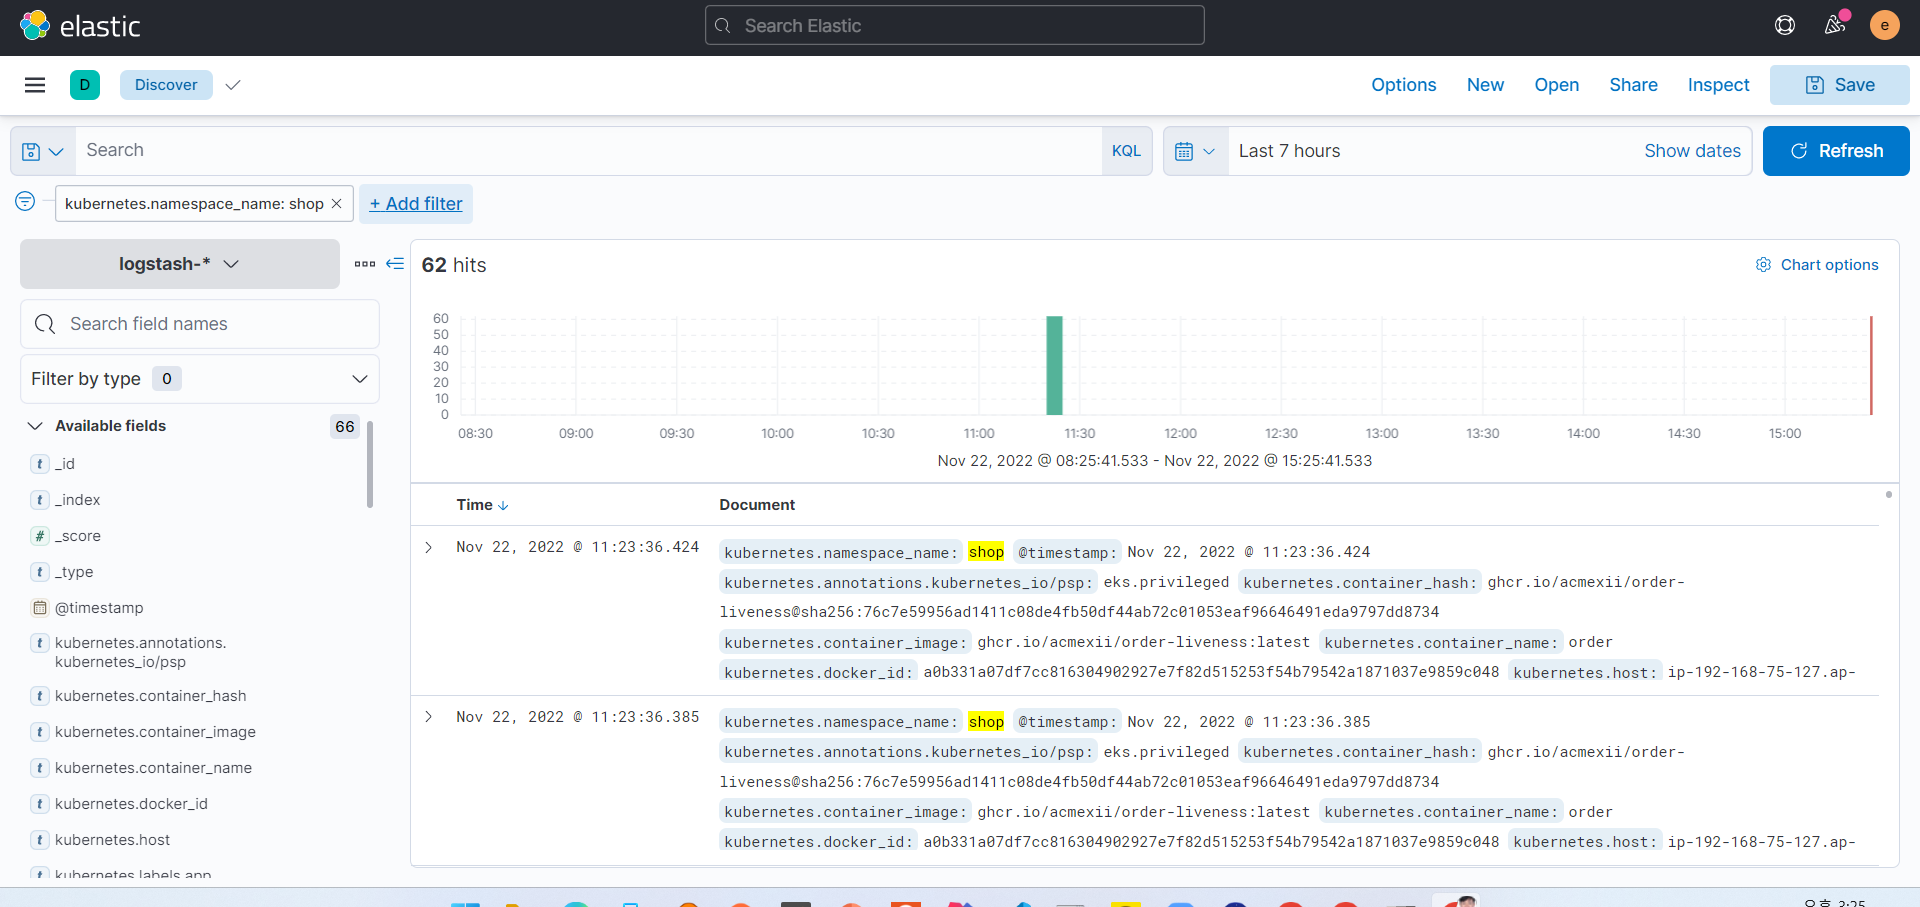
Task: Open the Discover breadcrumb chevron
Action: tap(233, 85)
